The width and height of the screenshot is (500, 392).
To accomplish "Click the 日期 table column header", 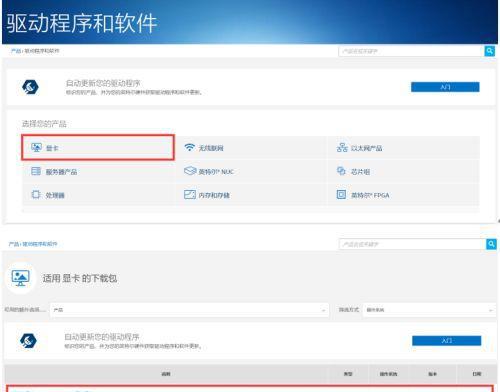I will [477, 374].
